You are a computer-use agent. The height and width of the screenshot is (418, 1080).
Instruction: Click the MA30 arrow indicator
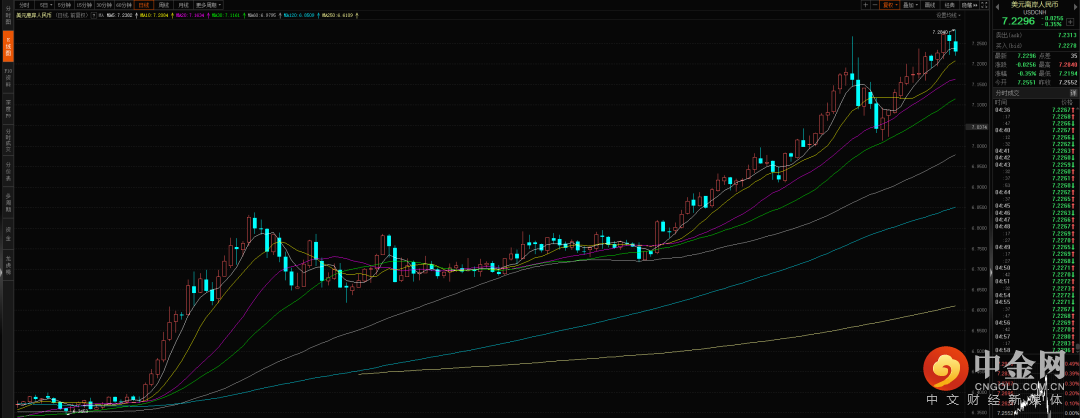(244, 15)
